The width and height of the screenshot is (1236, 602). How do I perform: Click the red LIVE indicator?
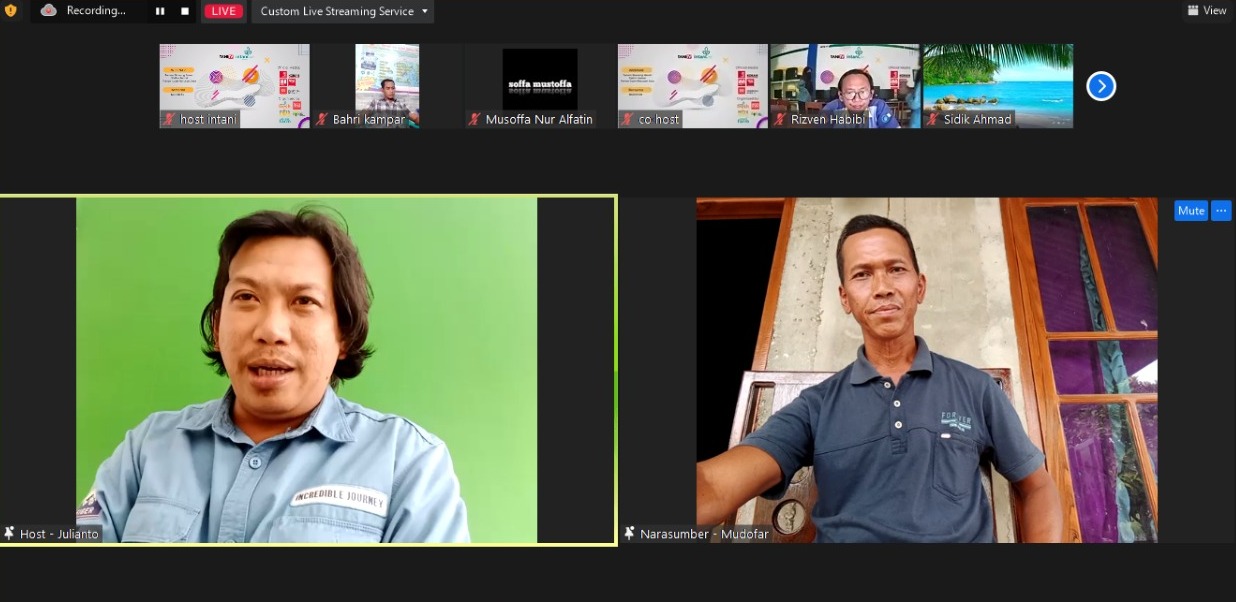click(x=224, y=11)
